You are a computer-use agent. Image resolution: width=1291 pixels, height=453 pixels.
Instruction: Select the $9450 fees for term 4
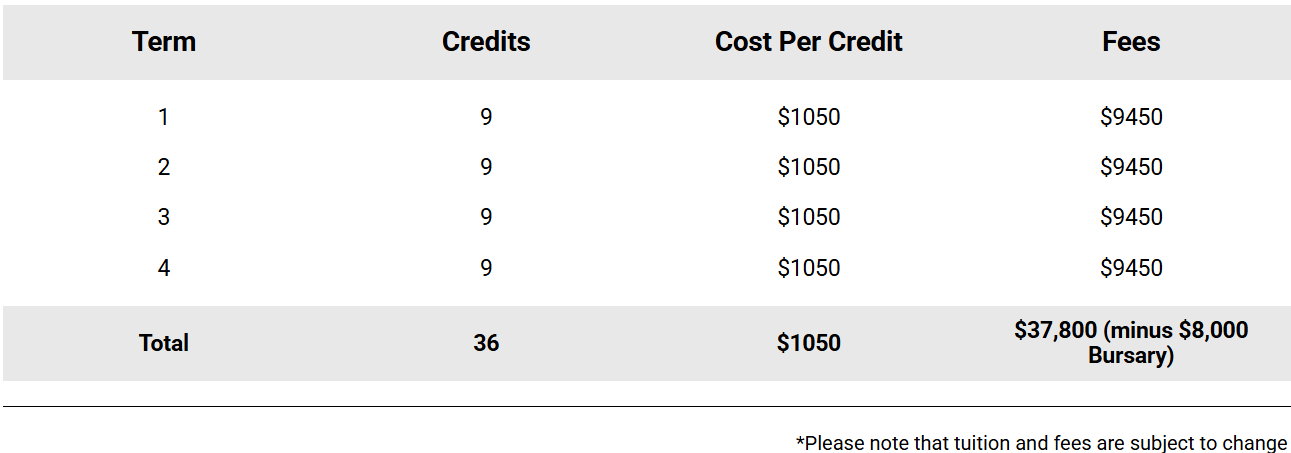click(x=1131, y=268)
